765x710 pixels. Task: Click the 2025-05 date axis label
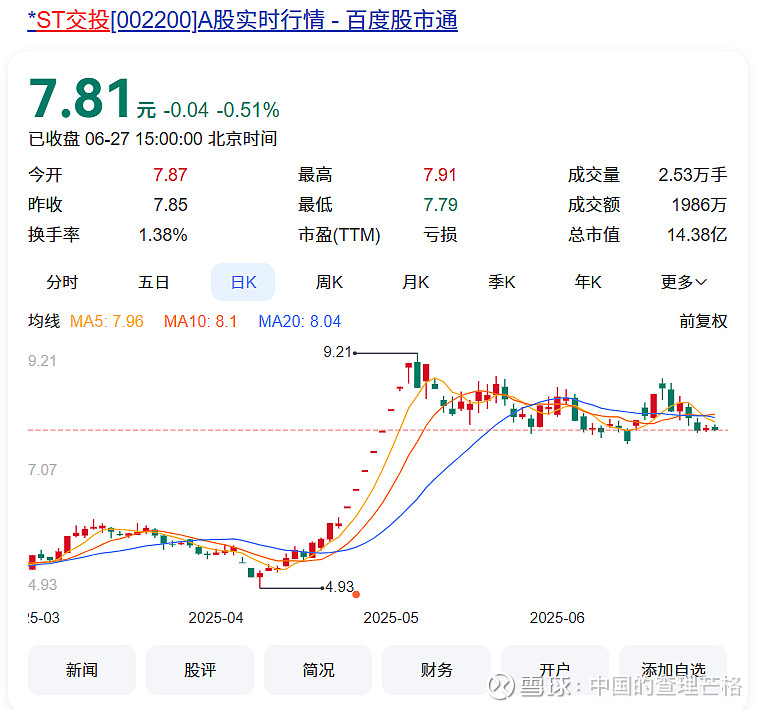coord(391,618)
